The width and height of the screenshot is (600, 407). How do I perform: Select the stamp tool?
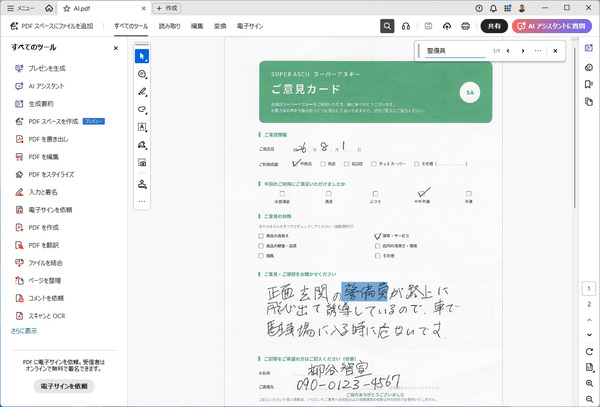click(x=142, y=184)
